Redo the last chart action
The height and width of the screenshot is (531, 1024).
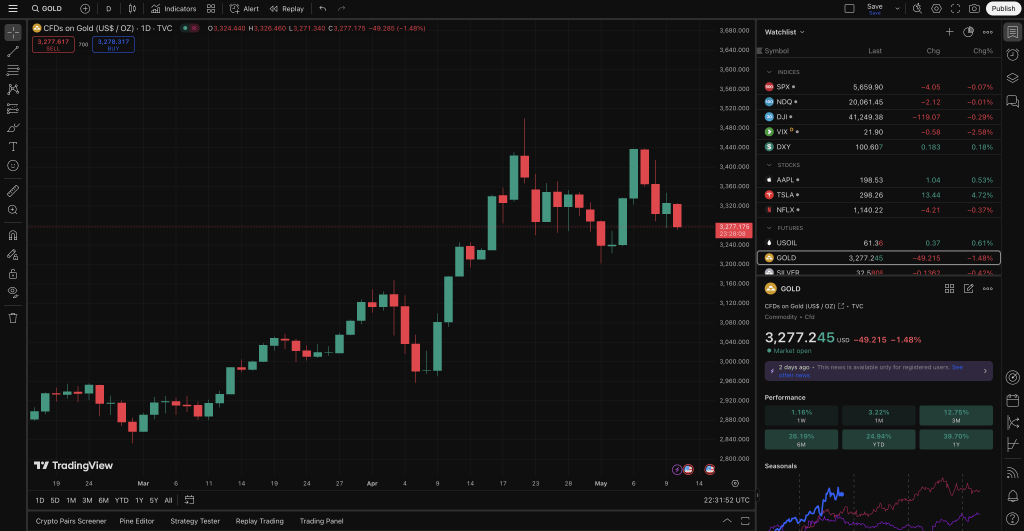tap(342, 8)
